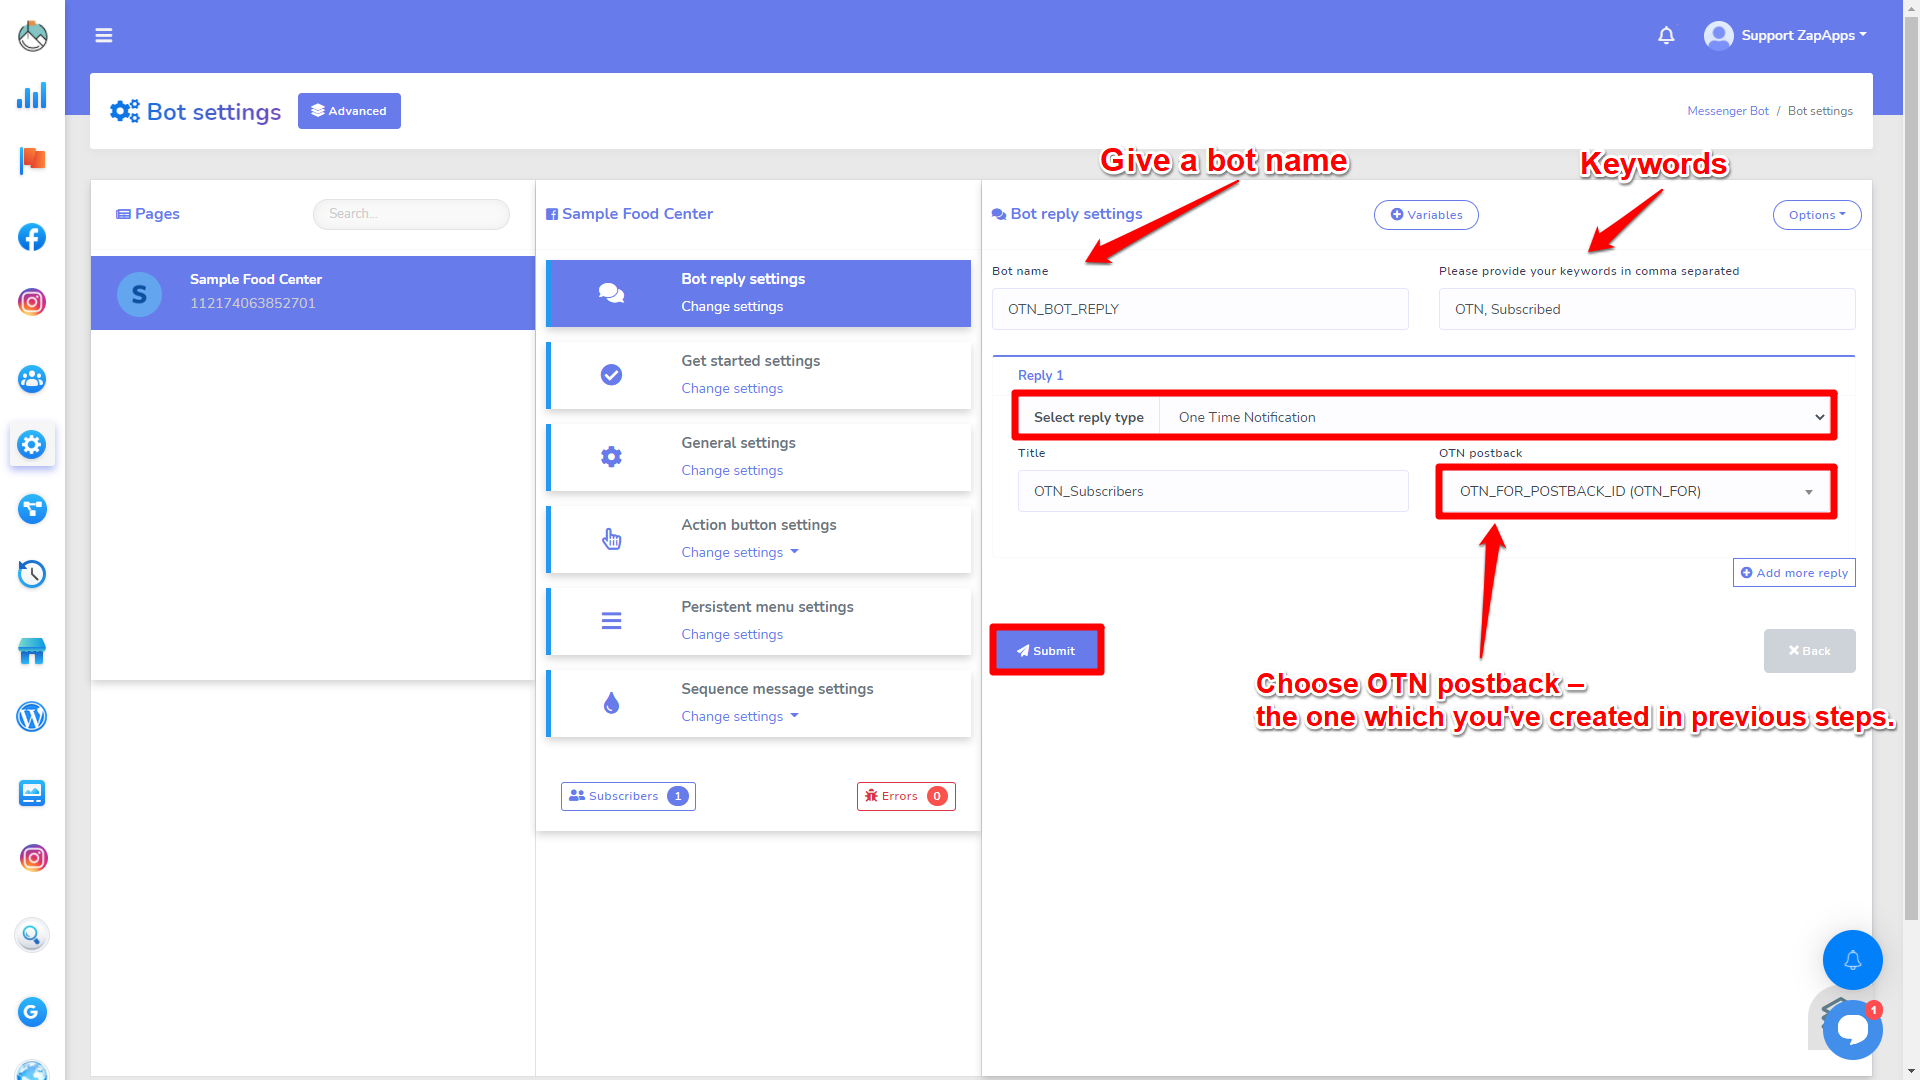Open Facebook icon in left sidebar
The height and width of the screenshot is (1080, 1920).
pyautogui.click(x=32, y=237)
